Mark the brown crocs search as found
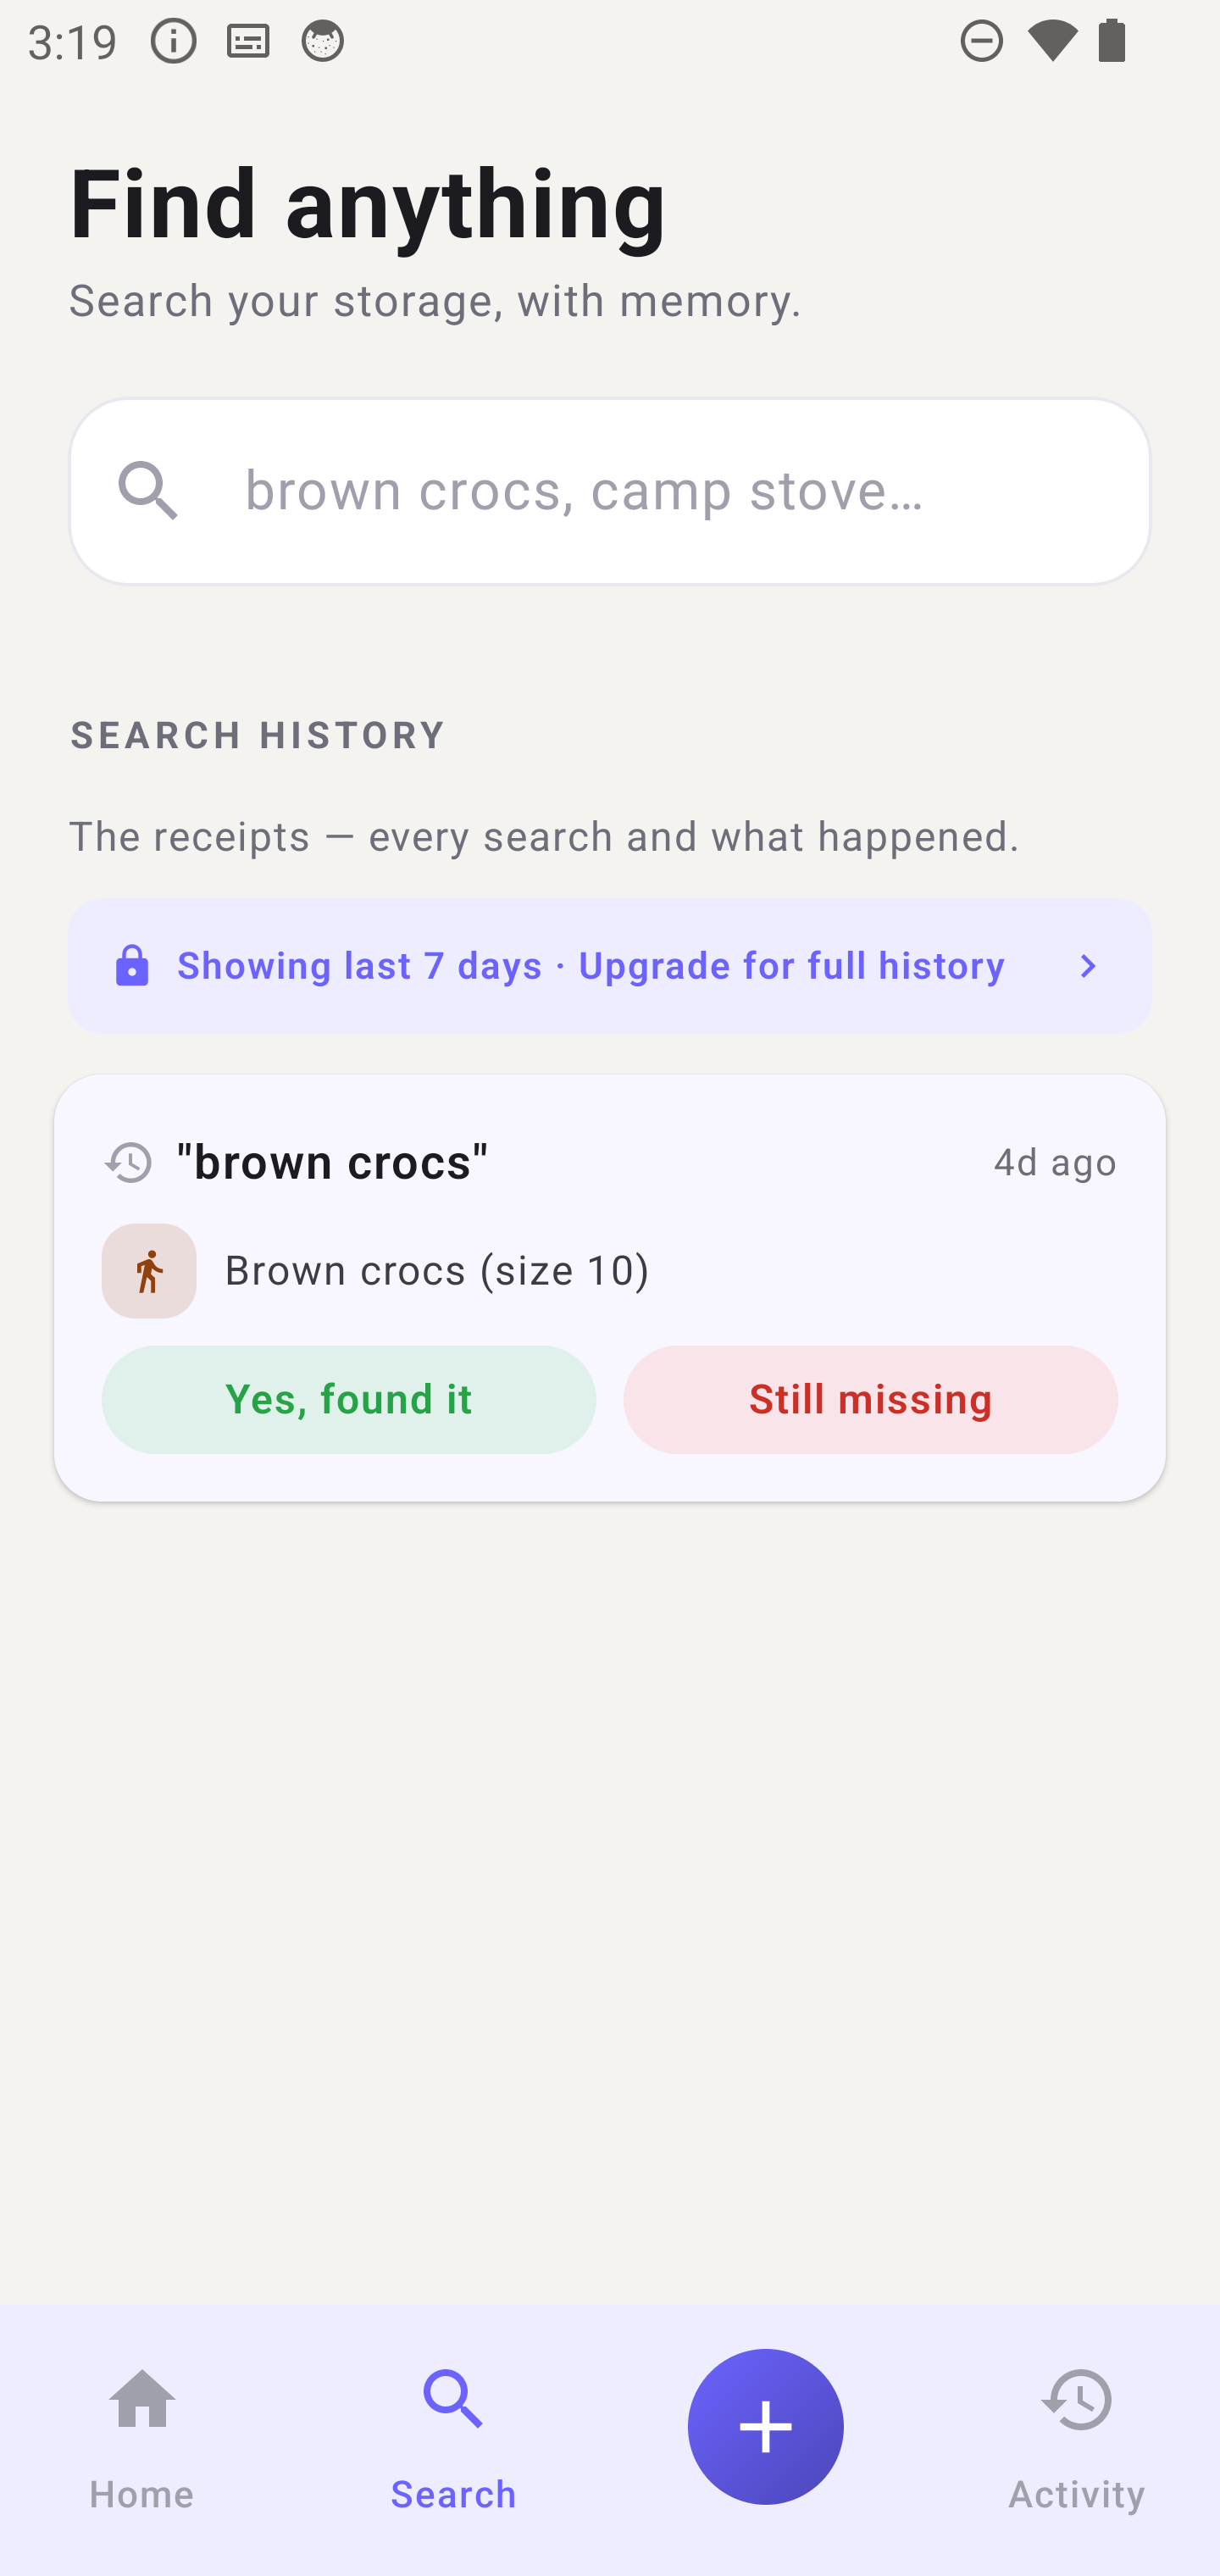 348,1399
